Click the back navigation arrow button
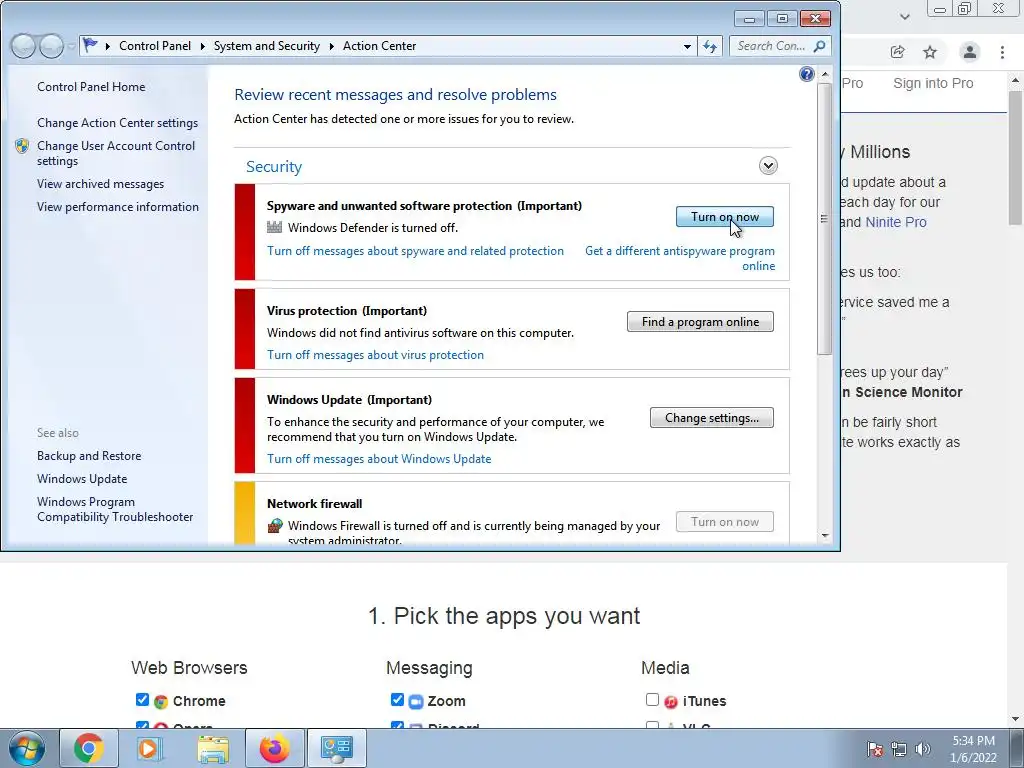Screen dimensions: 1024x768 click(x=23, y=46)
